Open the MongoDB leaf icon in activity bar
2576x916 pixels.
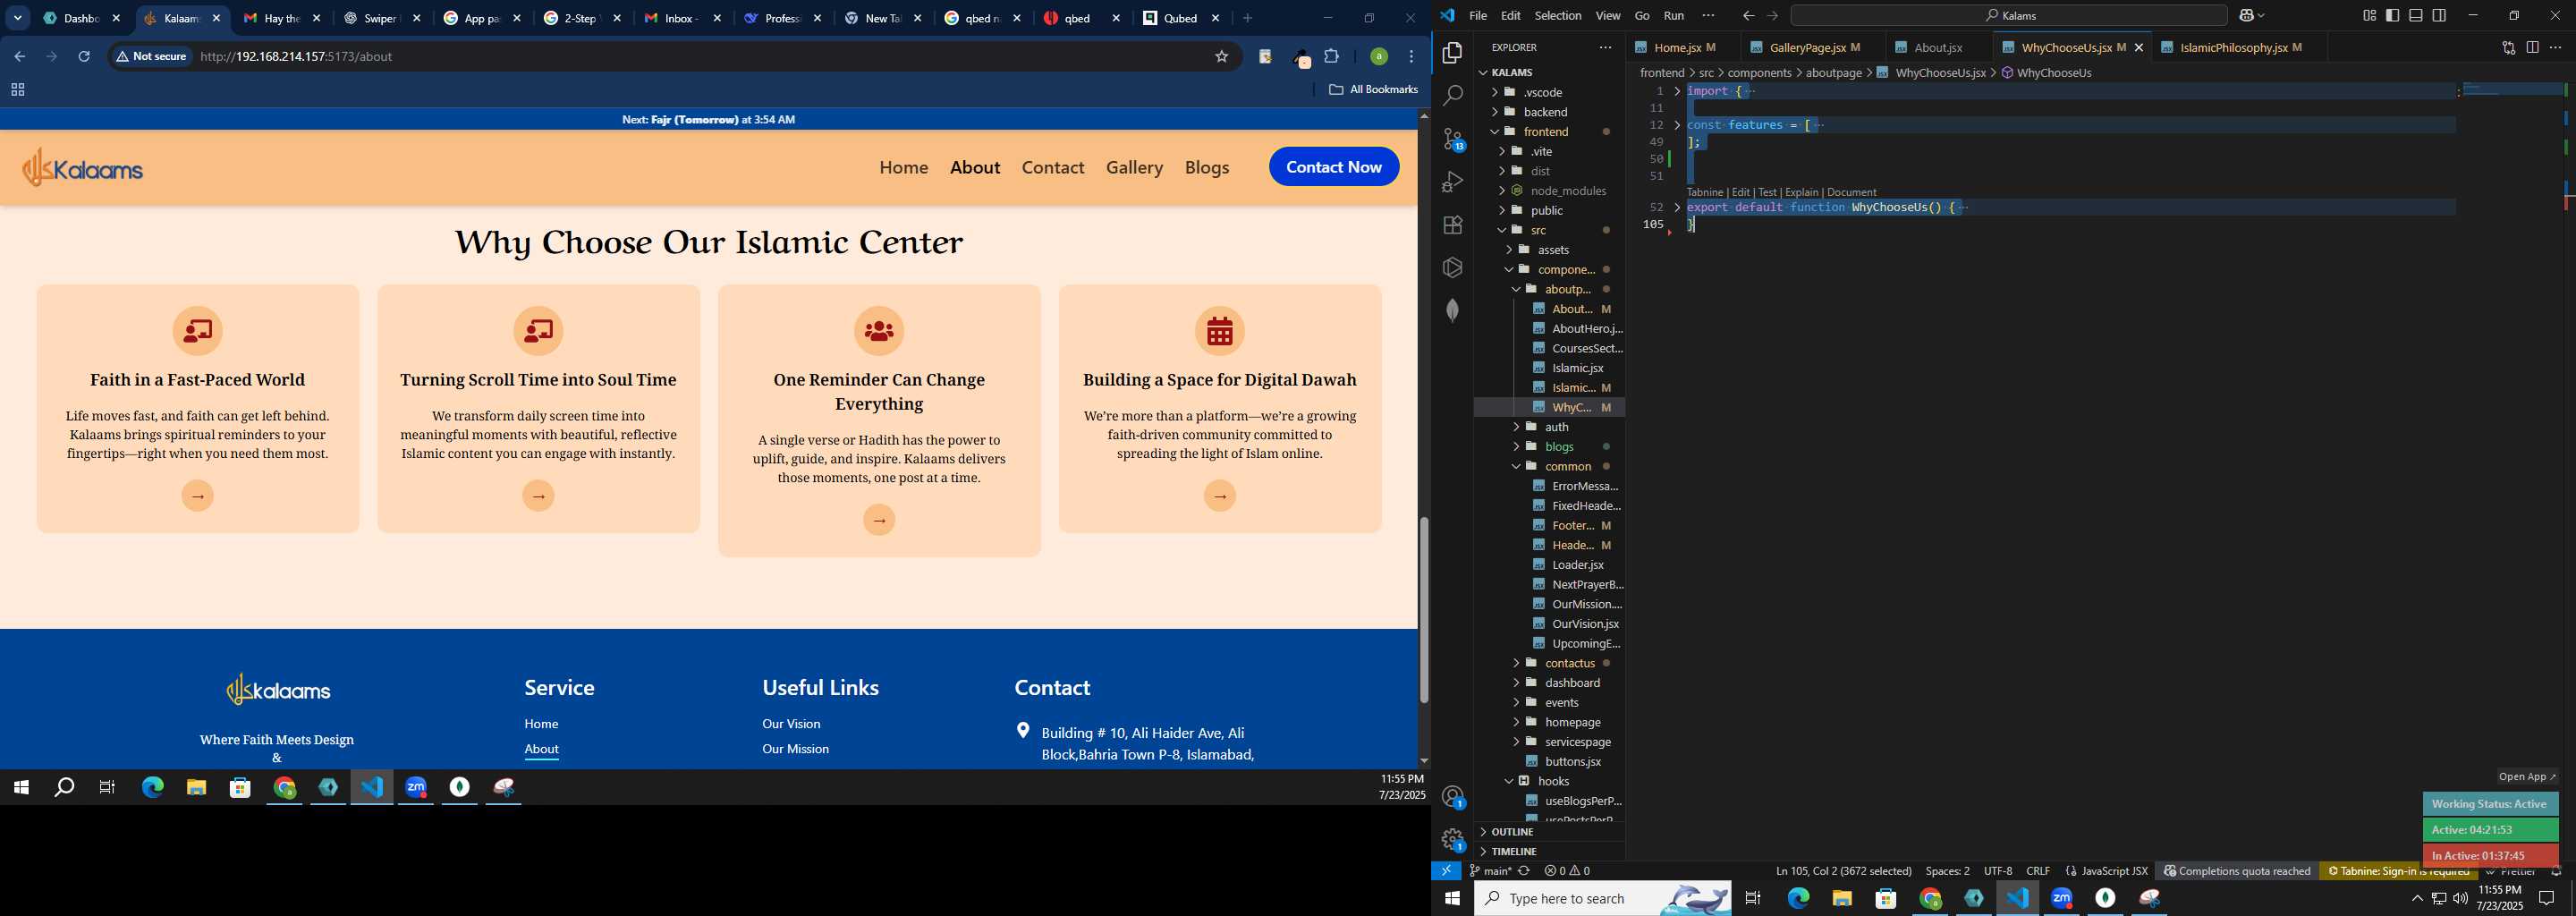coord(1453,310)
